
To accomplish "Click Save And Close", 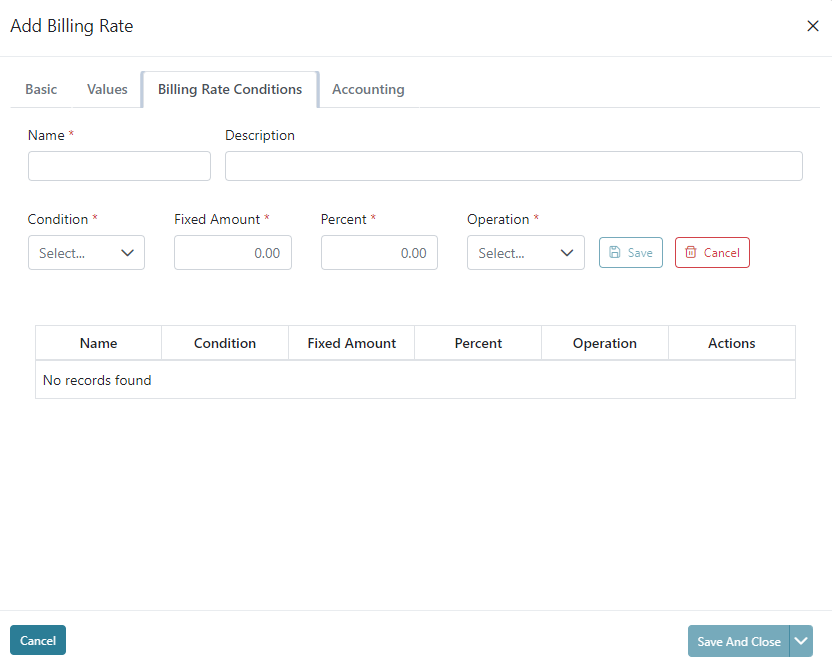I will pyautogui.click(x=739, y=641).
